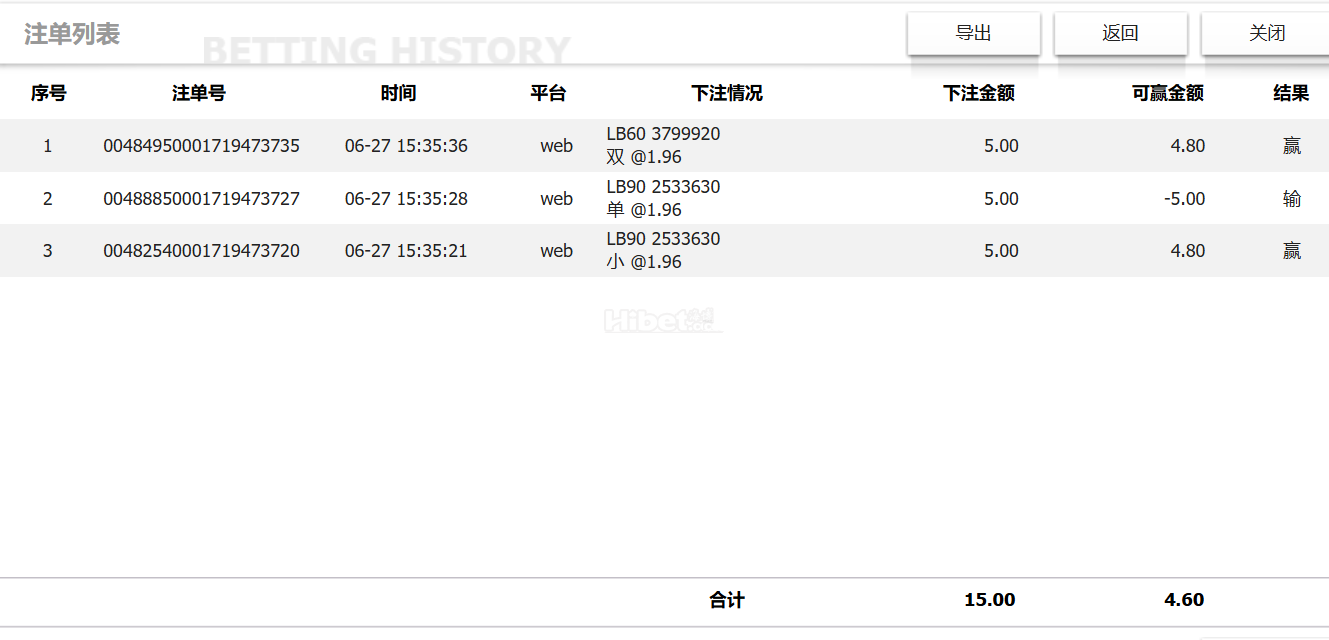Click the 小 @1.96 odds text
The width and height of the screenshot is (1329, 640).
(x=644, y=262)
